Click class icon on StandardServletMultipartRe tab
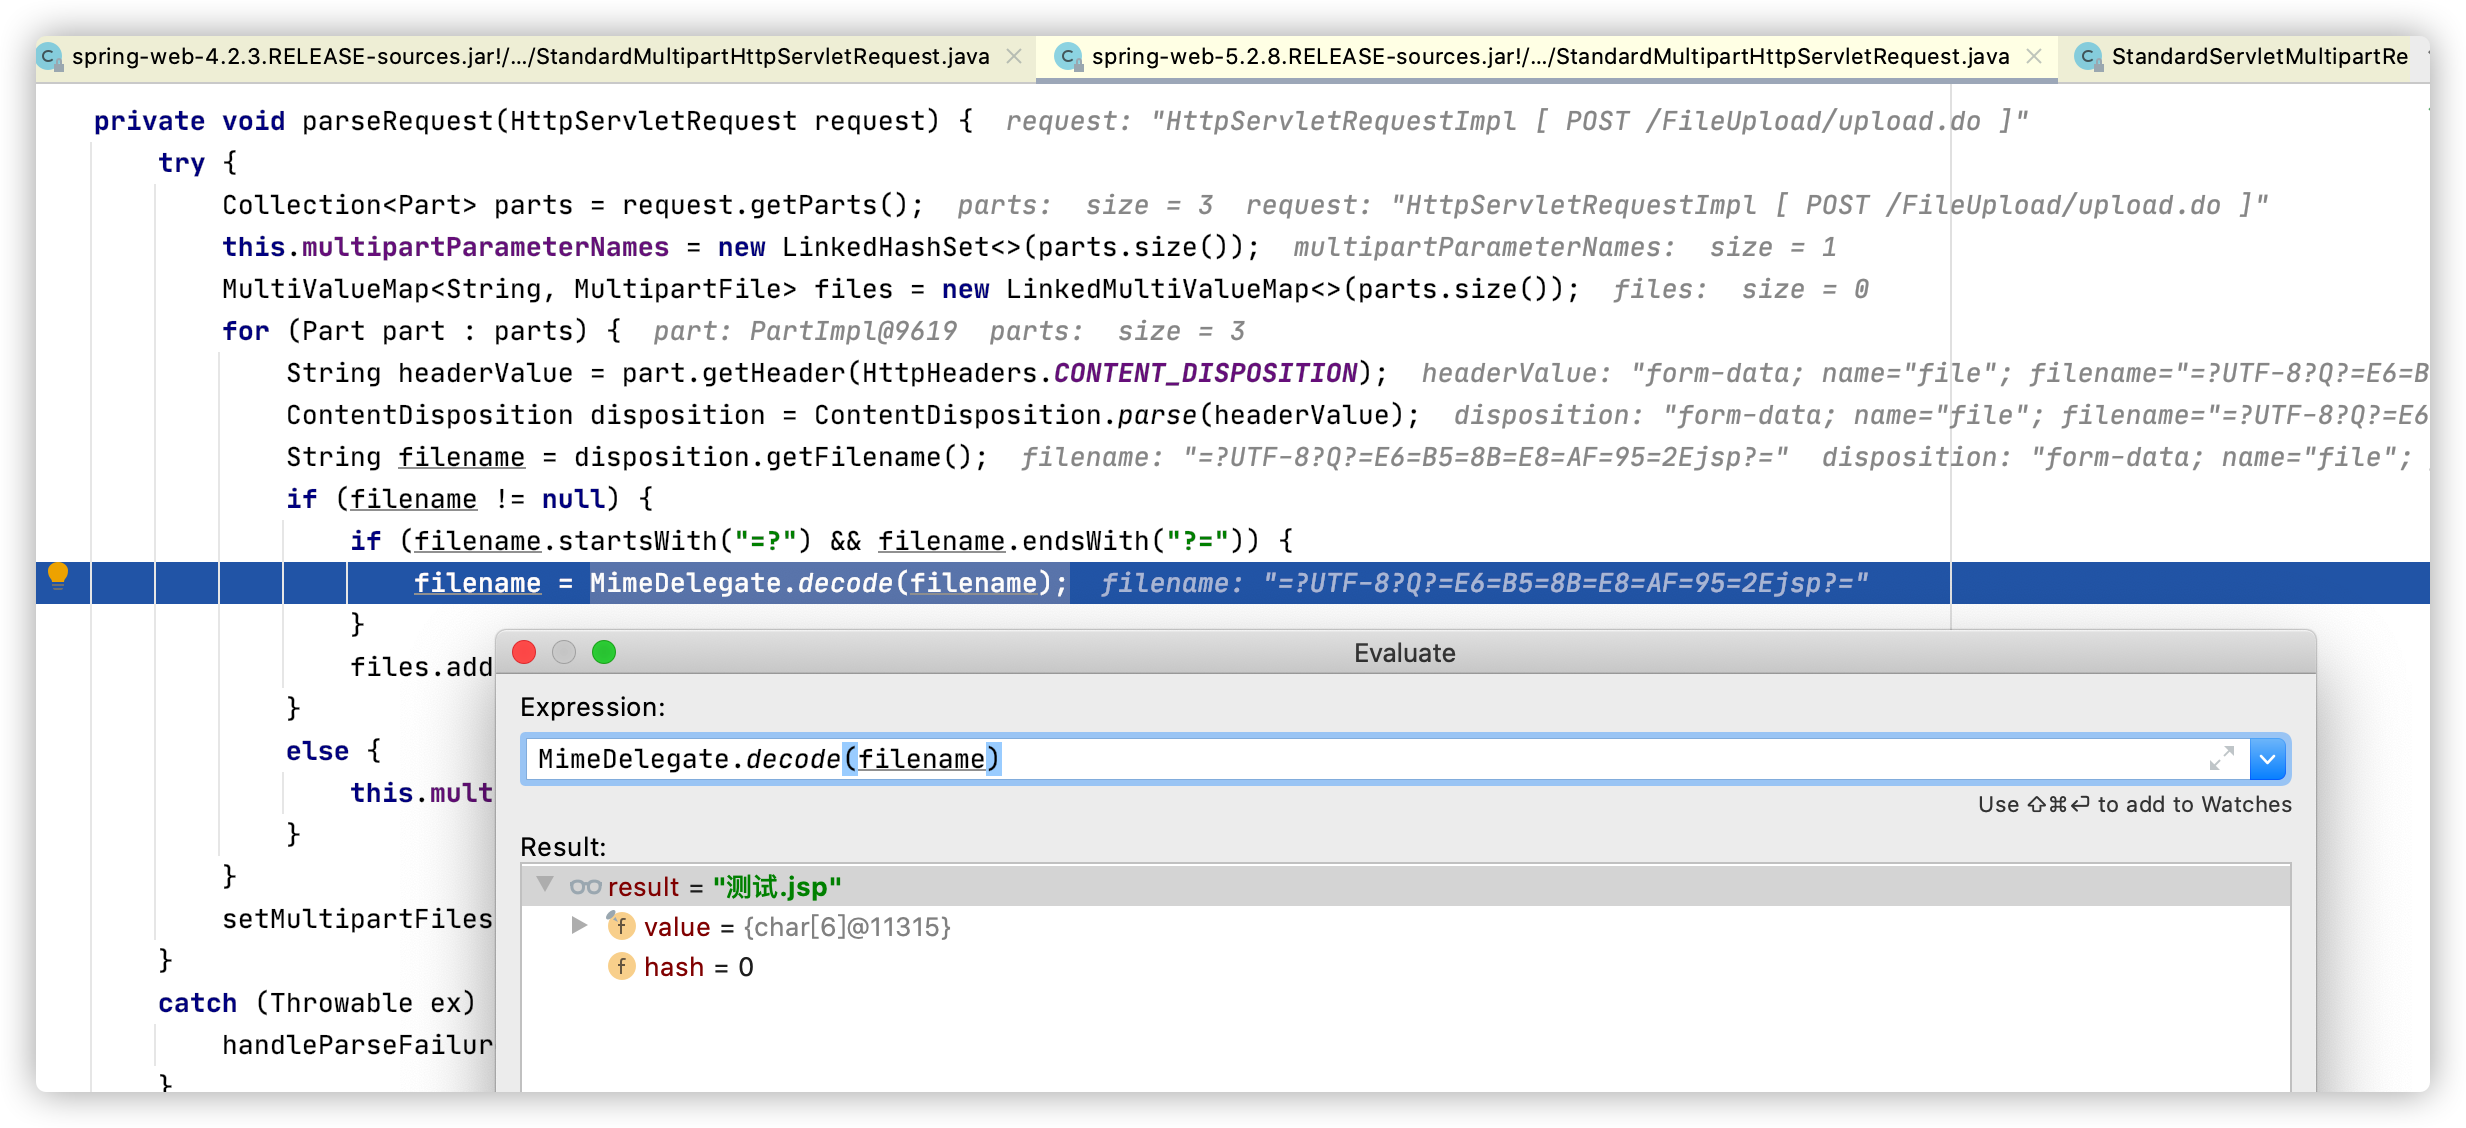 coord(2087,57)
